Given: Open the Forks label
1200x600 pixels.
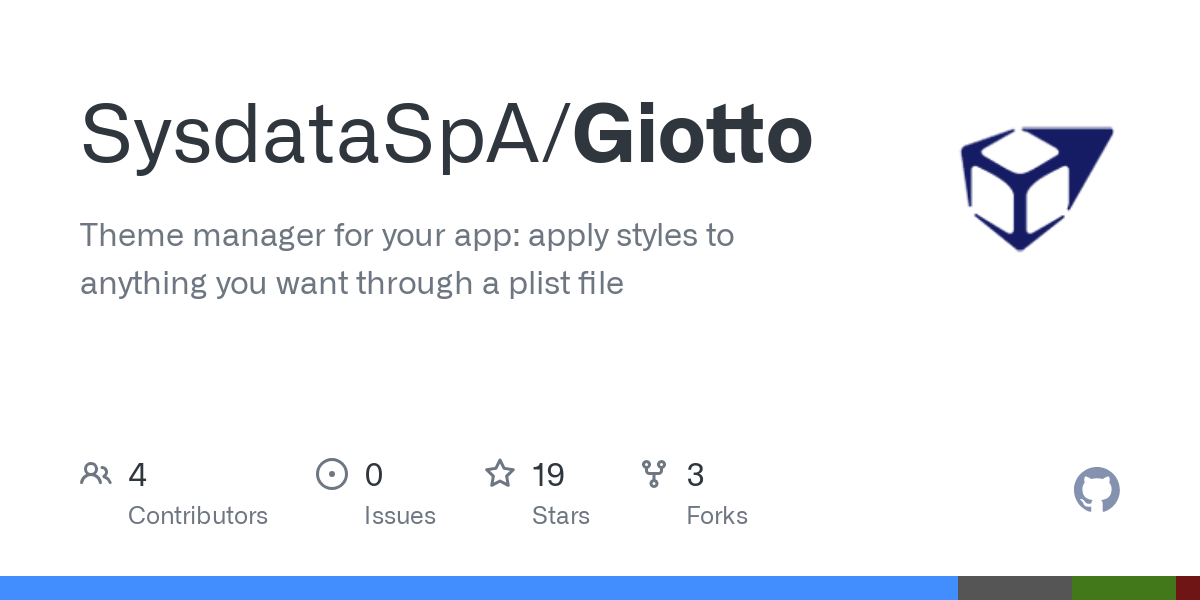Looking at the screenshot, I should [x=717, y=516].
